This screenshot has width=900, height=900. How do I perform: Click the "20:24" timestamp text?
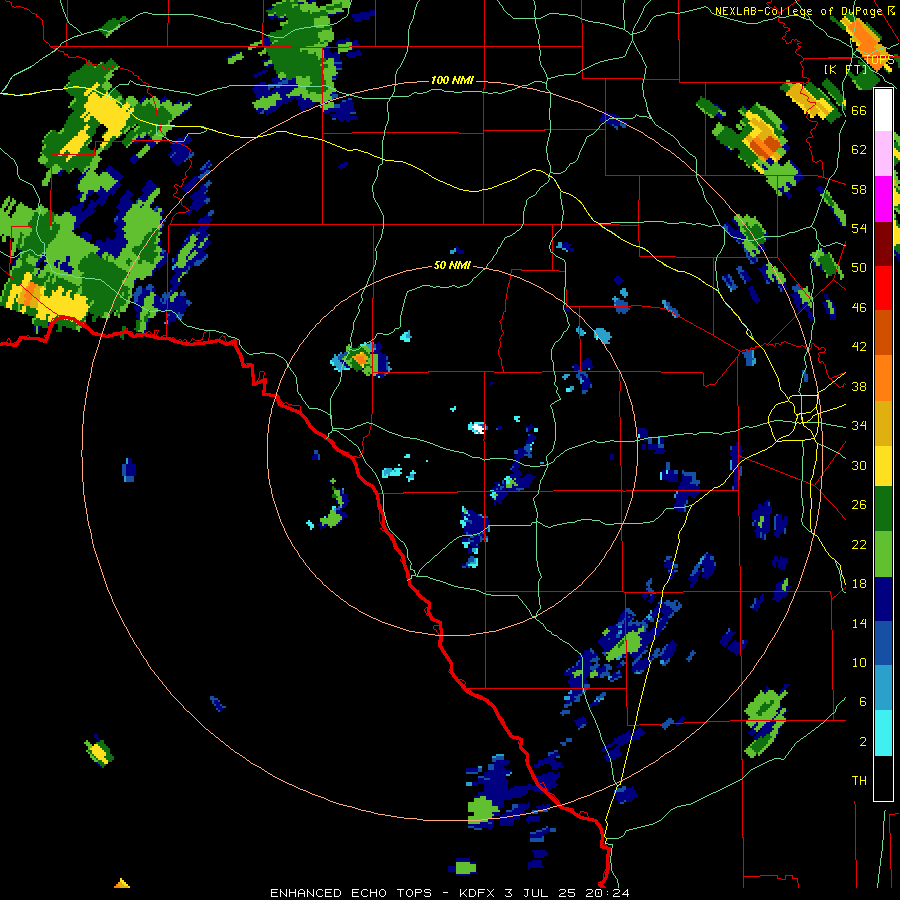click(607, 893)
